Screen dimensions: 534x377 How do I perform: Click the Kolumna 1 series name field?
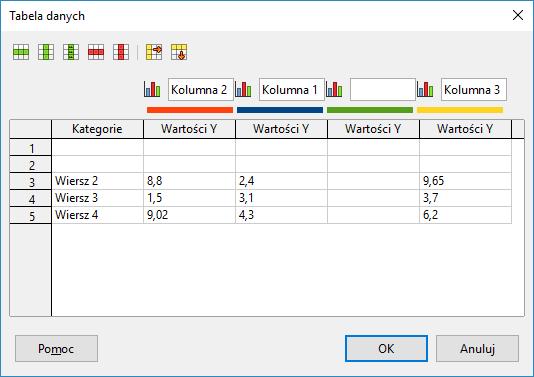tap(292, 90)
